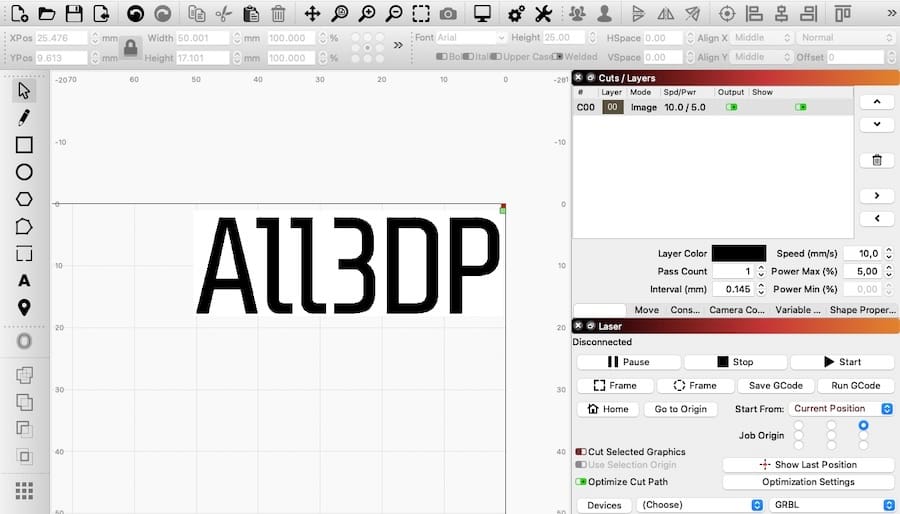Open settings gears icon
The image size is (900, 514).
click(516, 13)
